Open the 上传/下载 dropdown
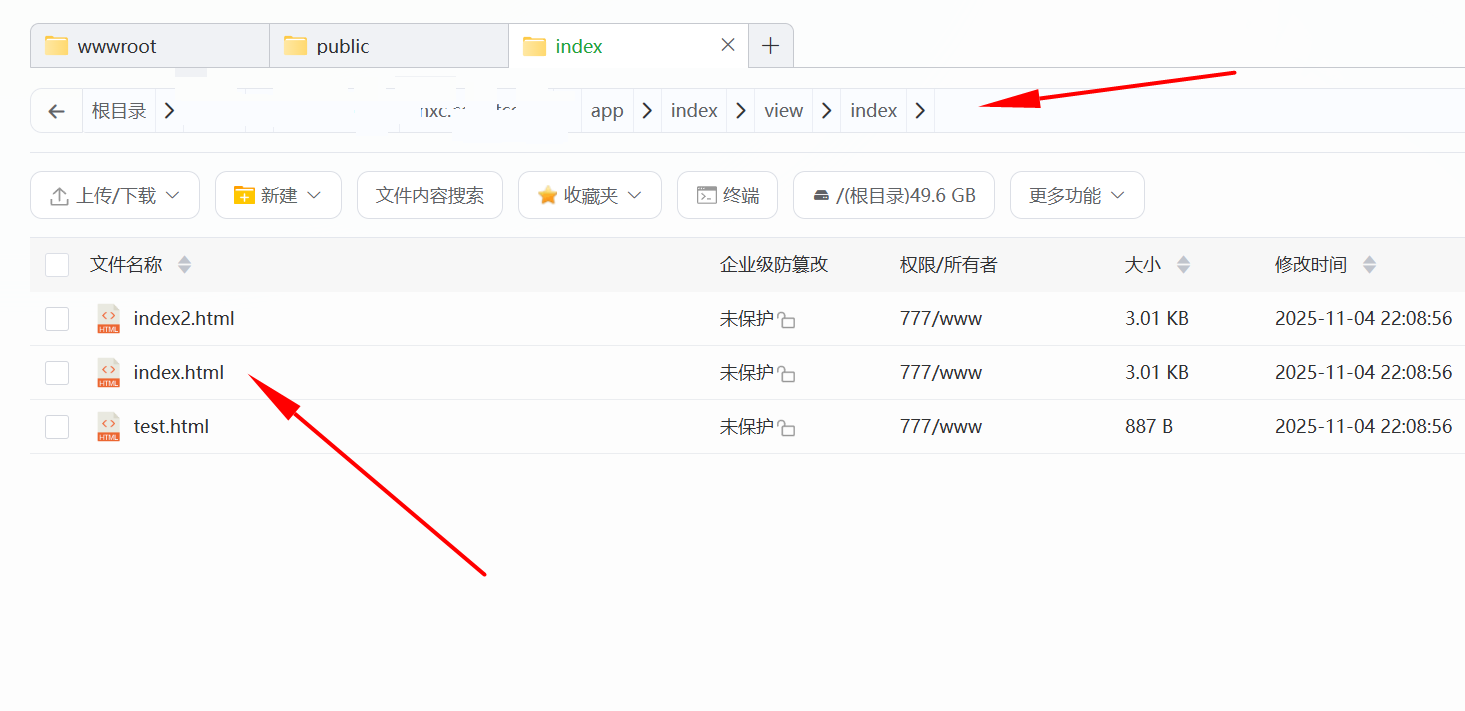Viewport: 1465px width, 711px height. coord(115,195)
